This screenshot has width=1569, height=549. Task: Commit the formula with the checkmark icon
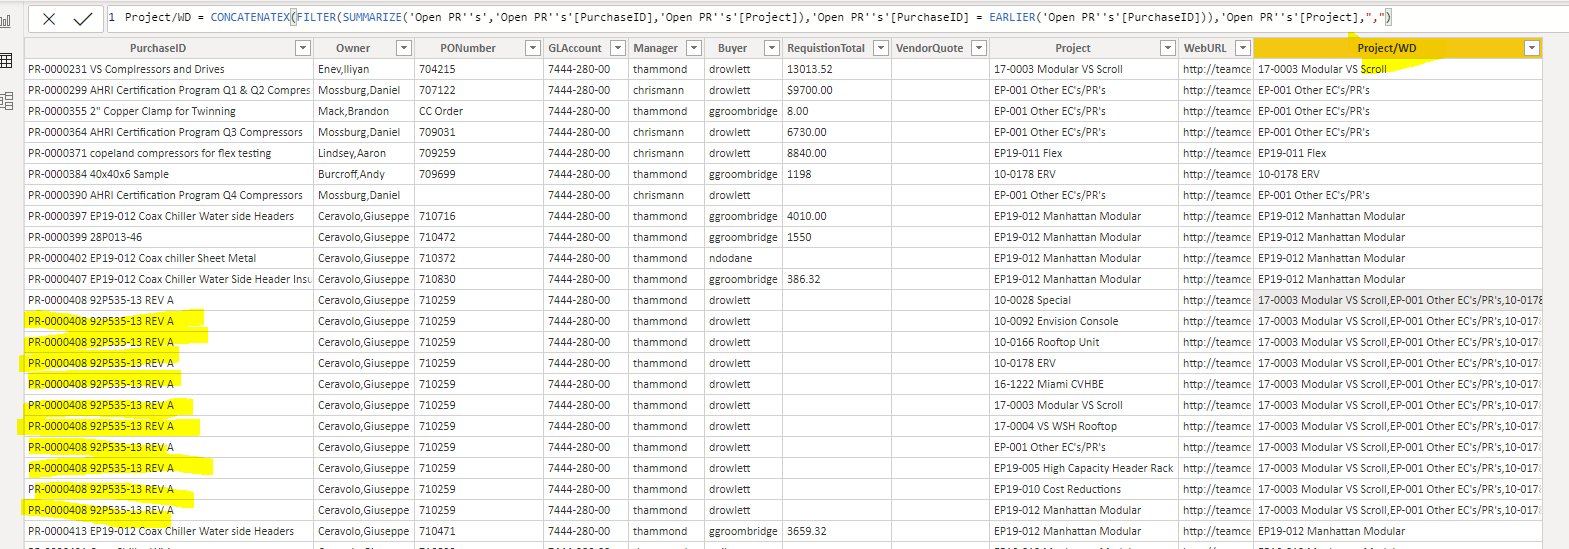[83, 18]
